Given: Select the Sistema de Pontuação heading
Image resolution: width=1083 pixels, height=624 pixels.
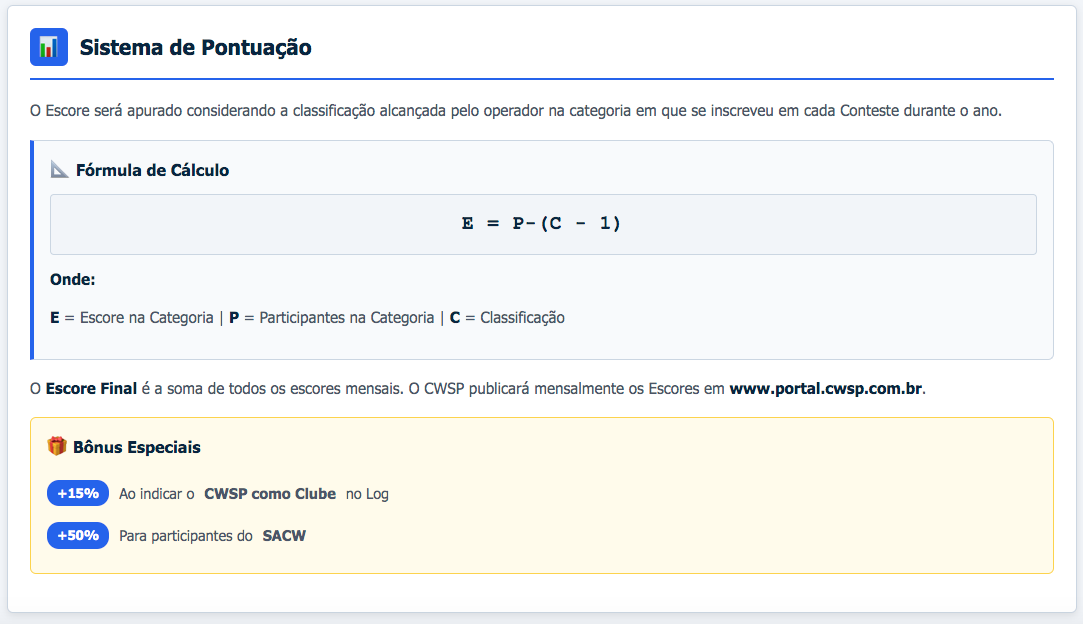Looking at the screenshot, I should [x=195, y=47].
